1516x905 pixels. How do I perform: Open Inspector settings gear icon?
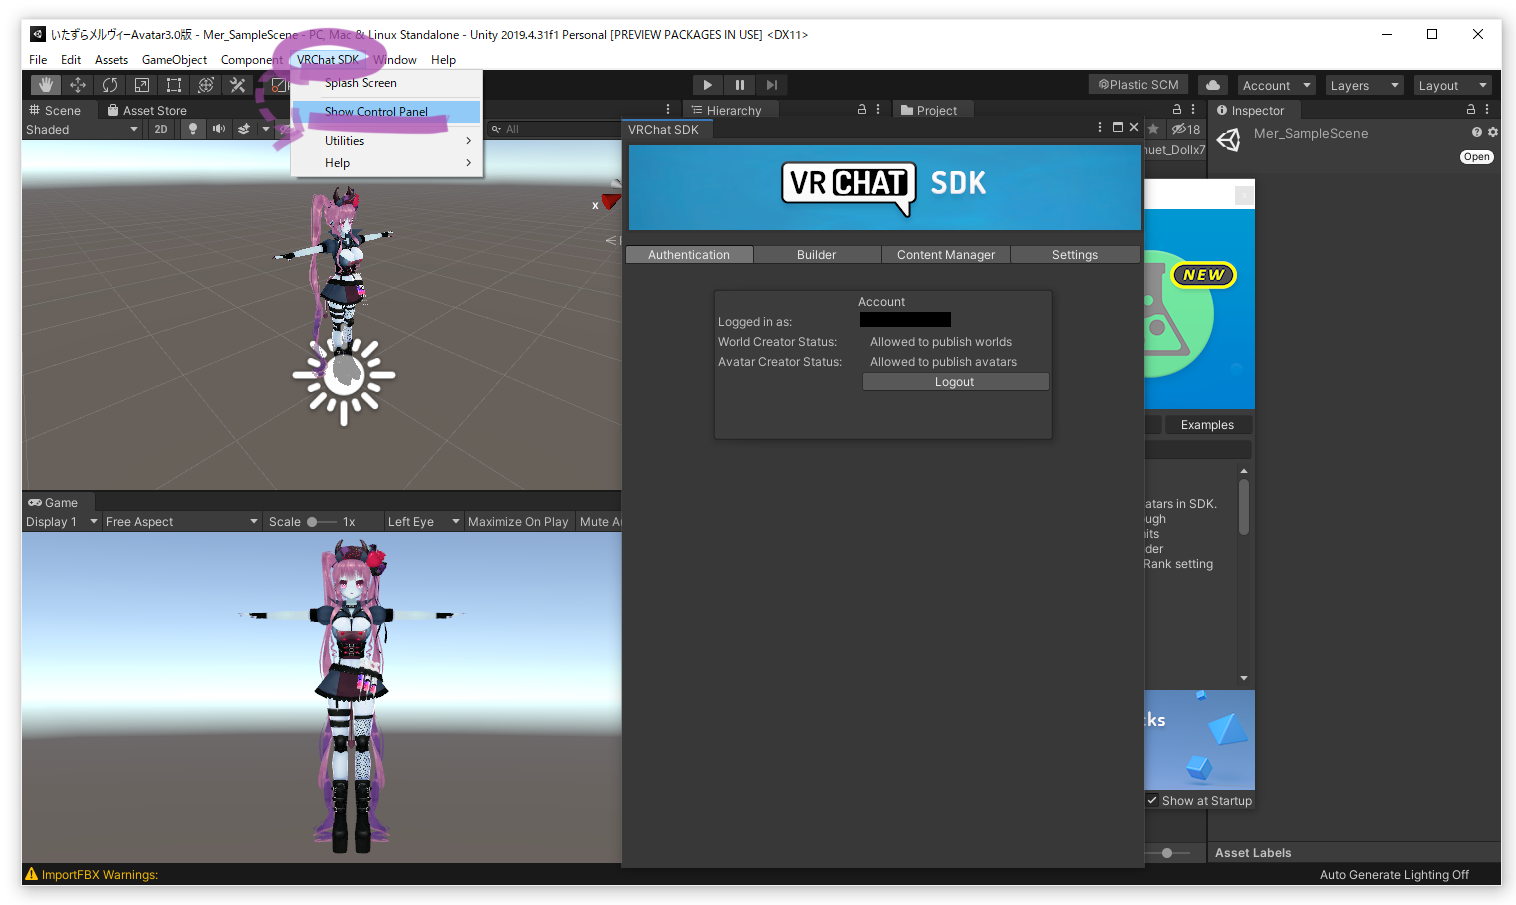coord(1493,133)
